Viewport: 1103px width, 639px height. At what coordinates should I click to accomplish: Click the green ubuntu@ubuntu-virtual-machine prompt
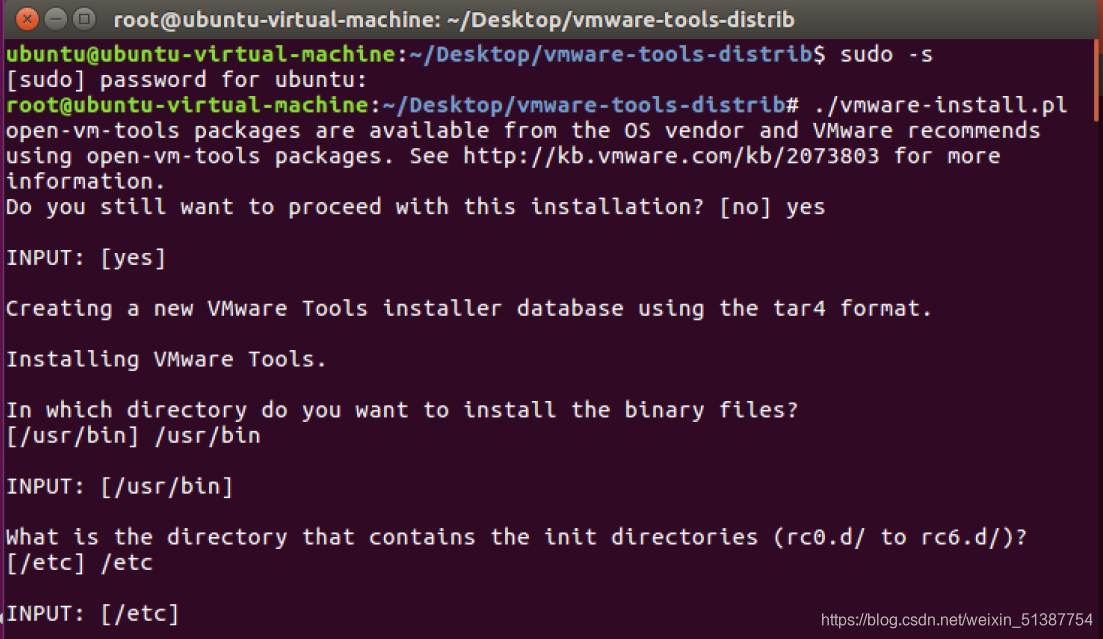(200, 55)
